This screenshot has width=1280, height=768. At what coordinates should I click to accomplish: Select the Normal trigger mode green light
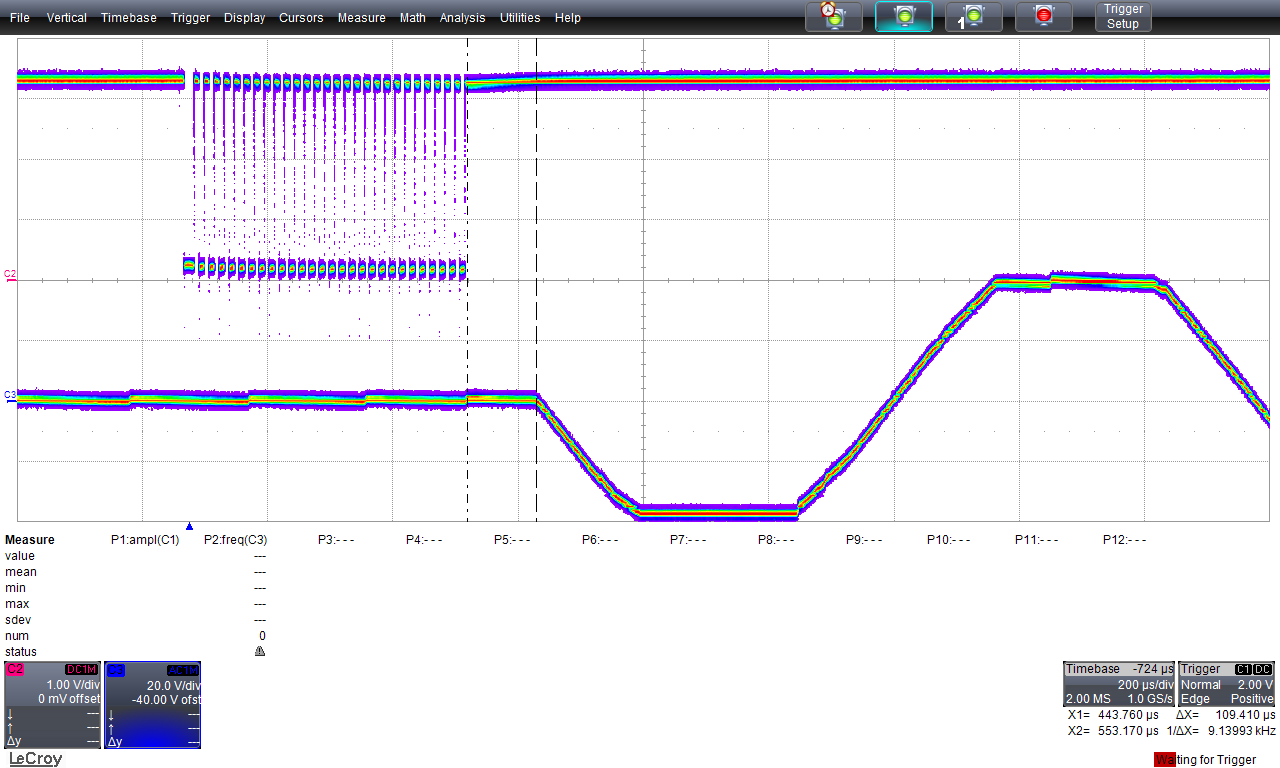click(x=904, y=16)
